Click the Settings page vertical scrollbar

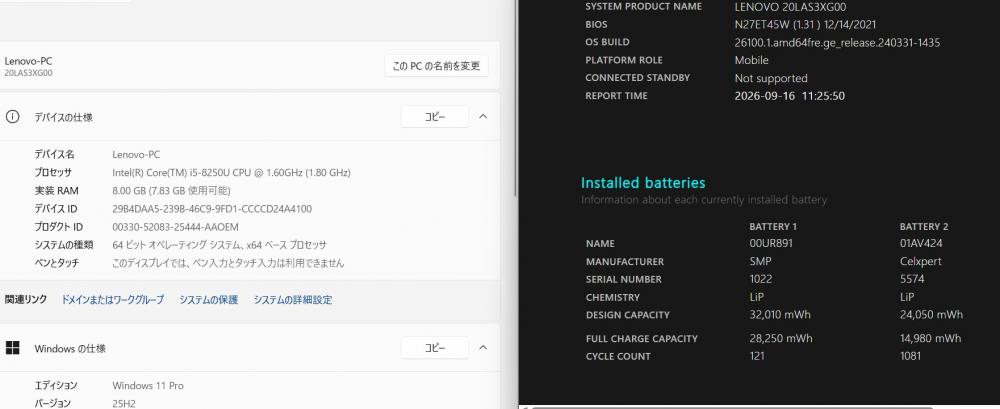[515, 96]
